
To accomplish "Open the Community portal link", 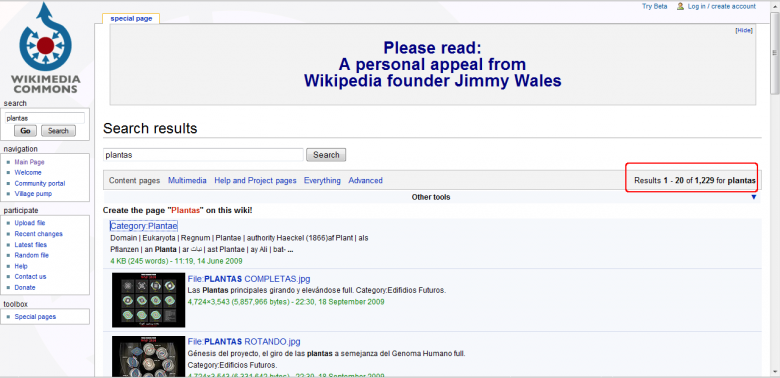I will (40, 184).
